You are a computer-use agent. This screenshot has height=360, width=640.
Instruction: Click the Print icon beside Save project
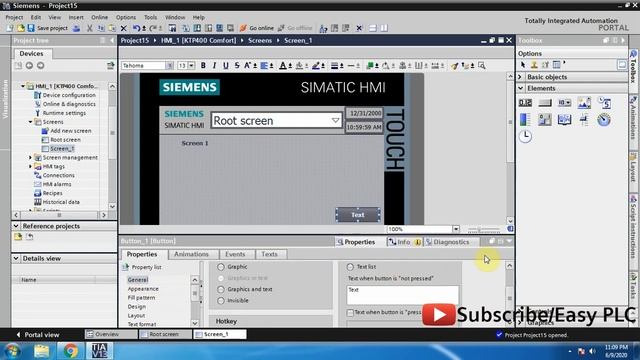click(76, 28)
